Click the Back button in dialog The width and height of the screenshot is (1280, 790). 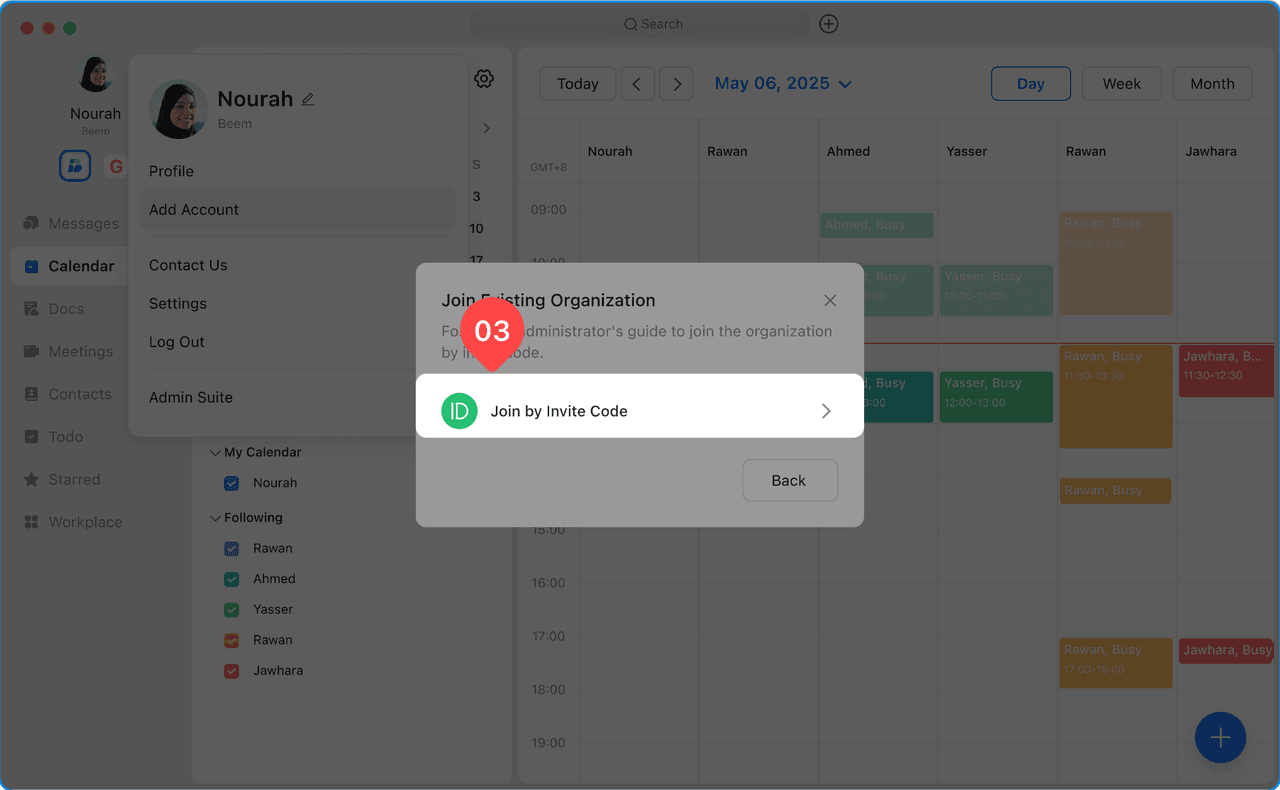789,481
